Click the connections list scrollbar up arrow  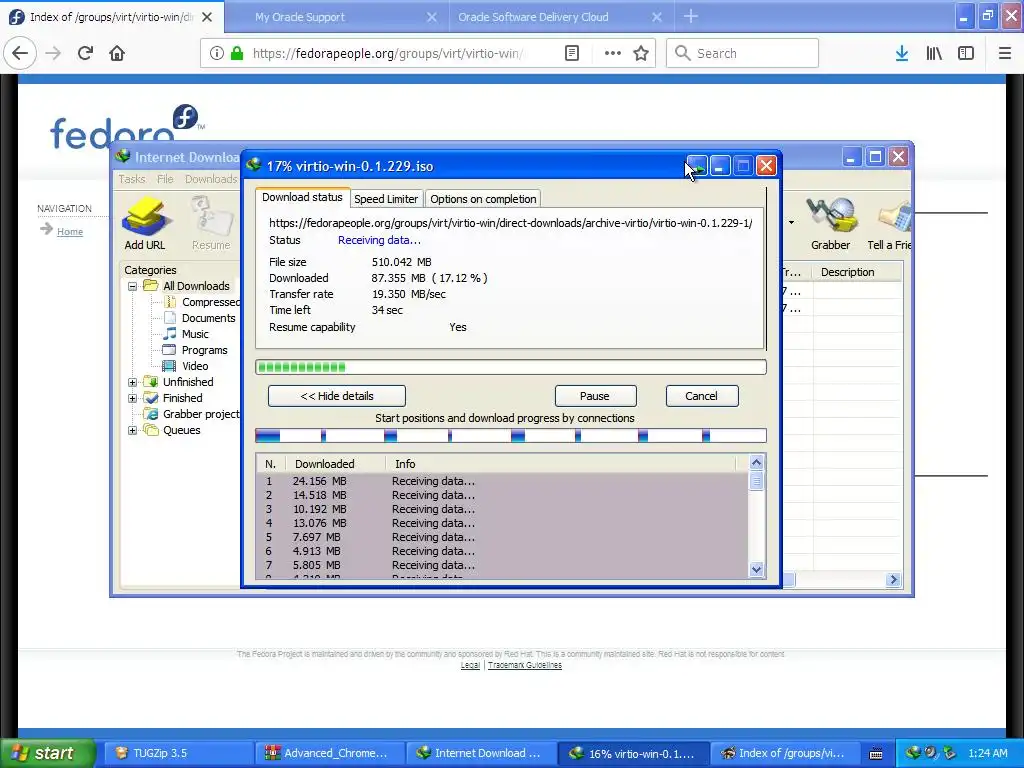point(756,462)
